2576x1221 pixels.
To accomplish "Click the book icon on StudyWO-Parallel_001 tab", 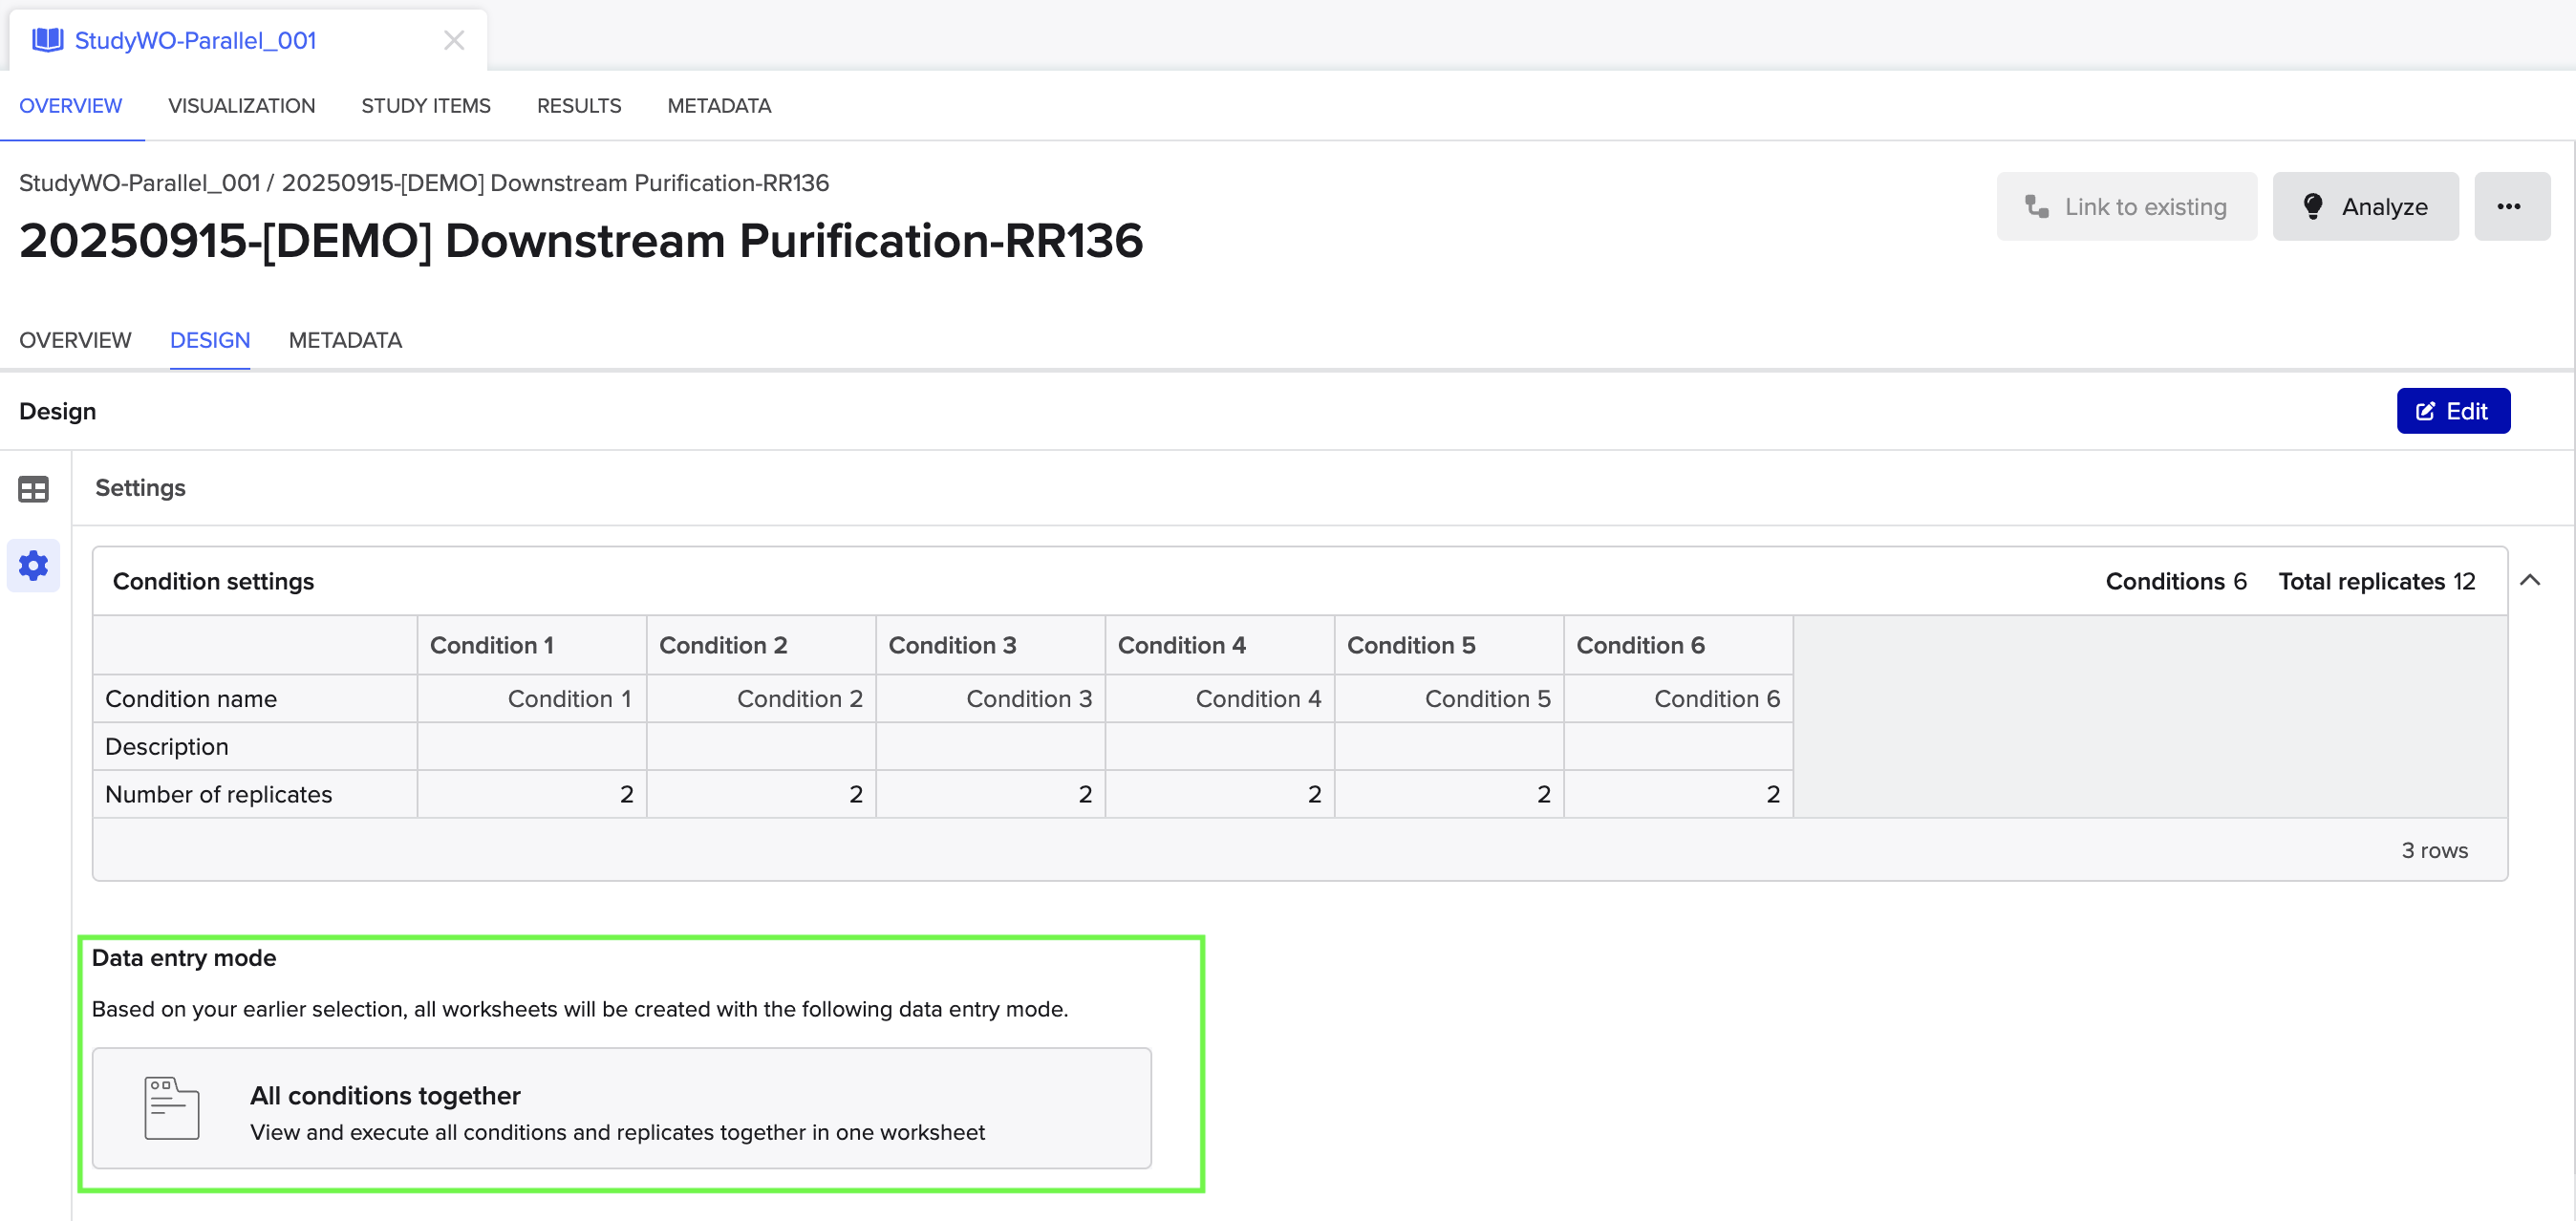I will click(47, 40).
